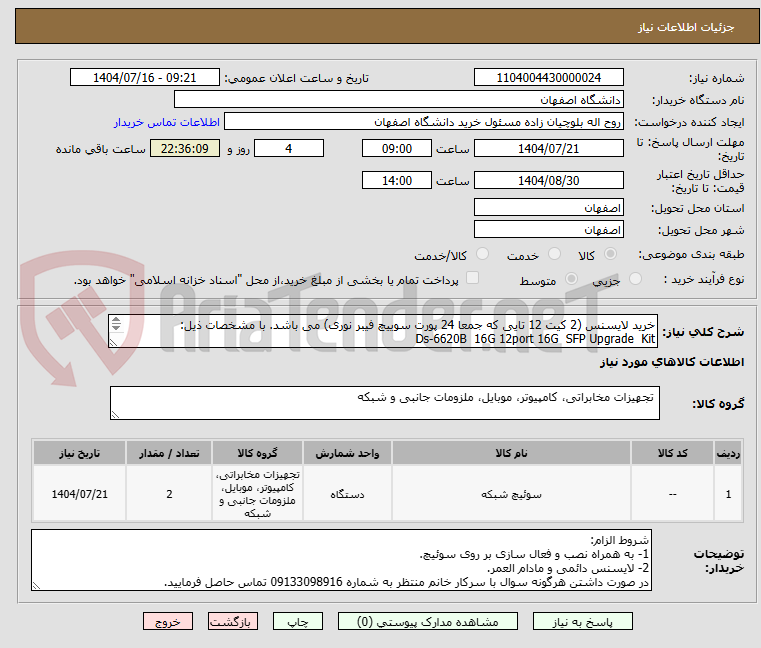Screen dimensions: 761x648
Task: Click the اطلاعات کالاهای مورد نیاز section title
Action: 672,362
